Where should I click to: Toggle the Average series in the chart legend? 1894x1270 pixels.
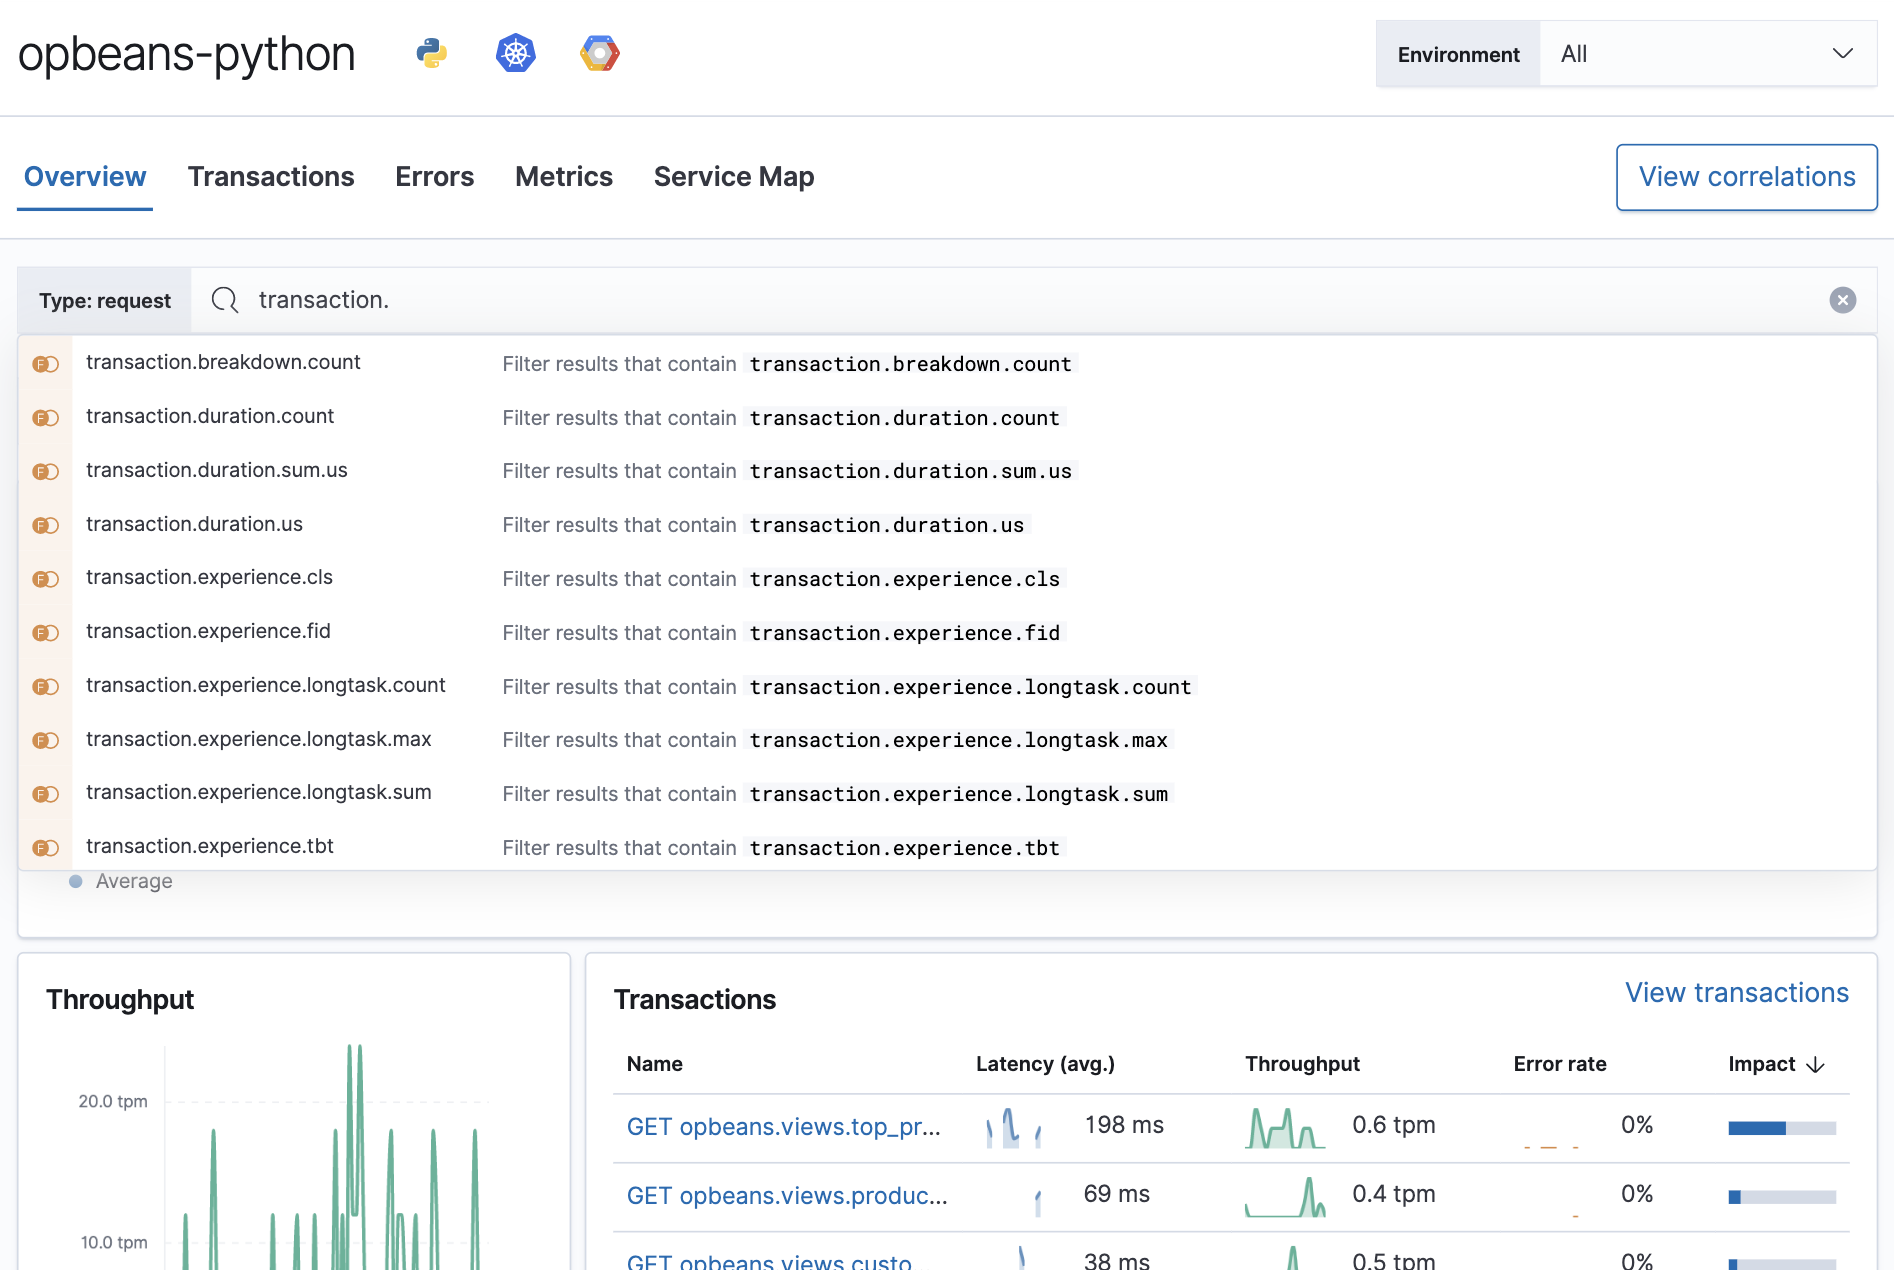120,881
